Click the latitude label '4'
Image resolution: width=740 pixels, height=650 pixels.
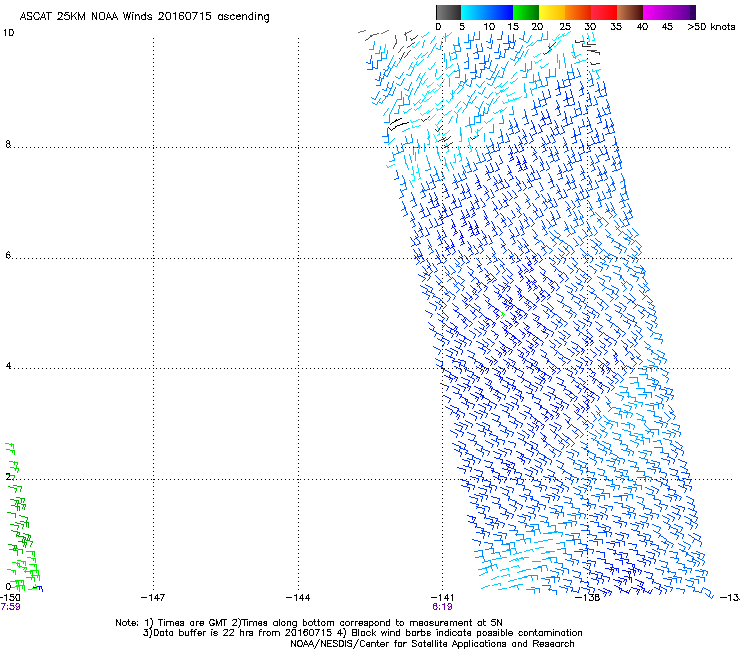click(x=8, y=366)
